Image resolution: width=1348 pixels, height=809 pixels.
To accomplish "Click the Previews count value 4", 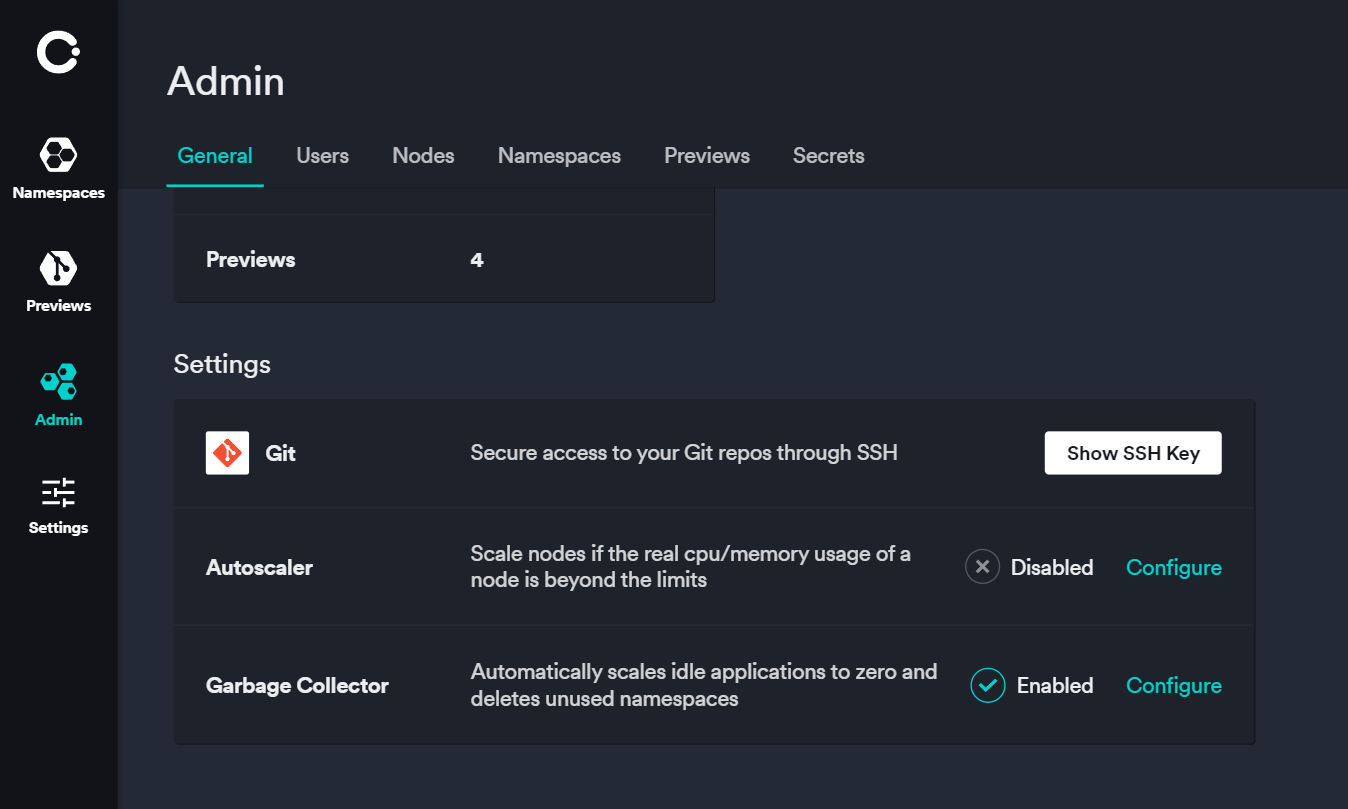I will point(477,260).
